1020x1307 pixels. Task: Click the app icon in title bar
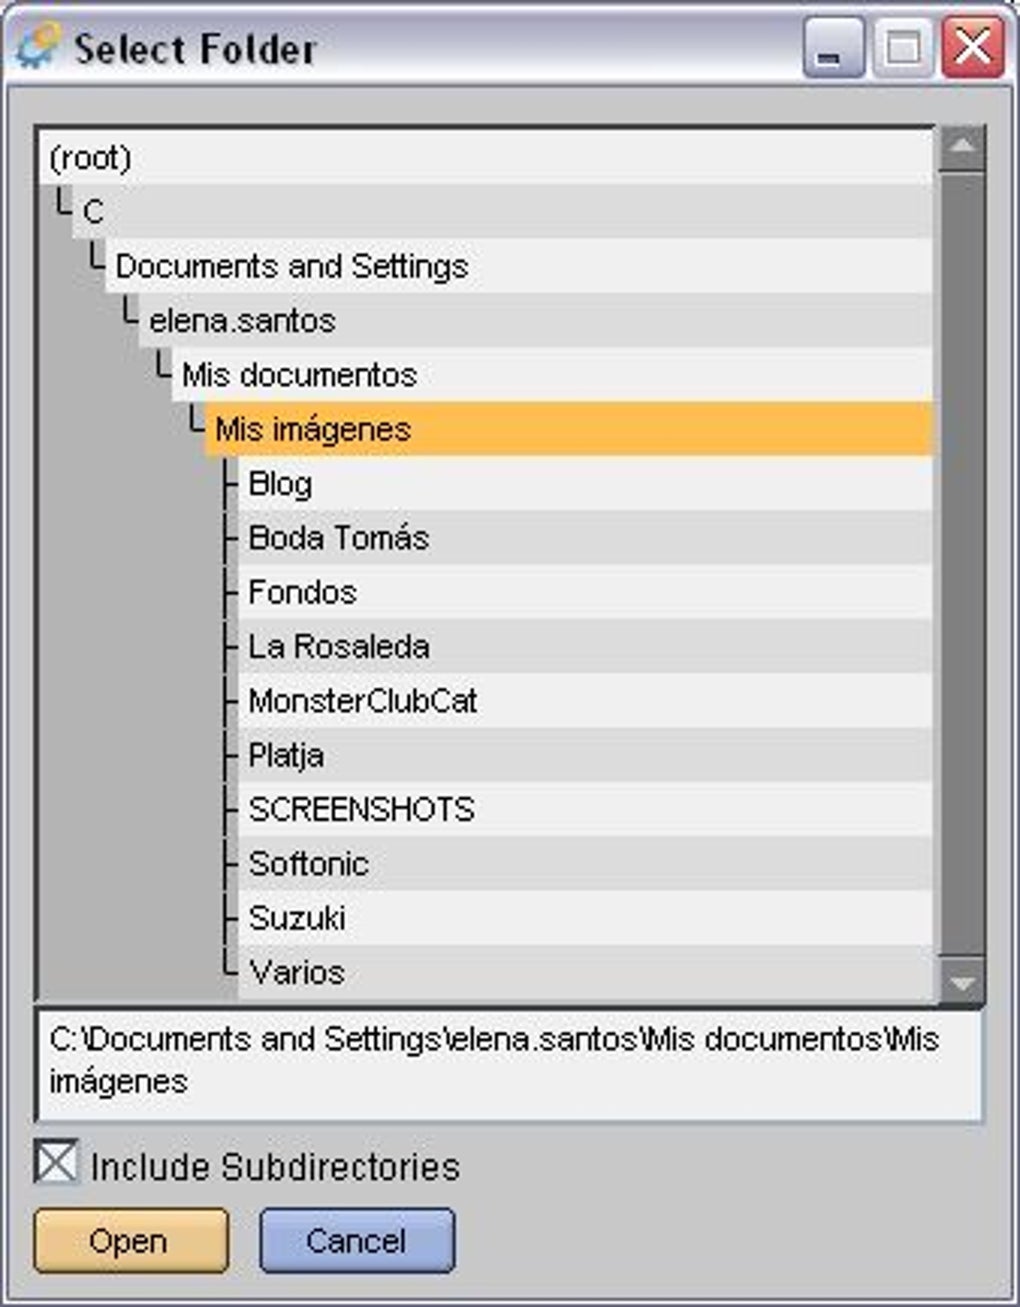(38, 46)
